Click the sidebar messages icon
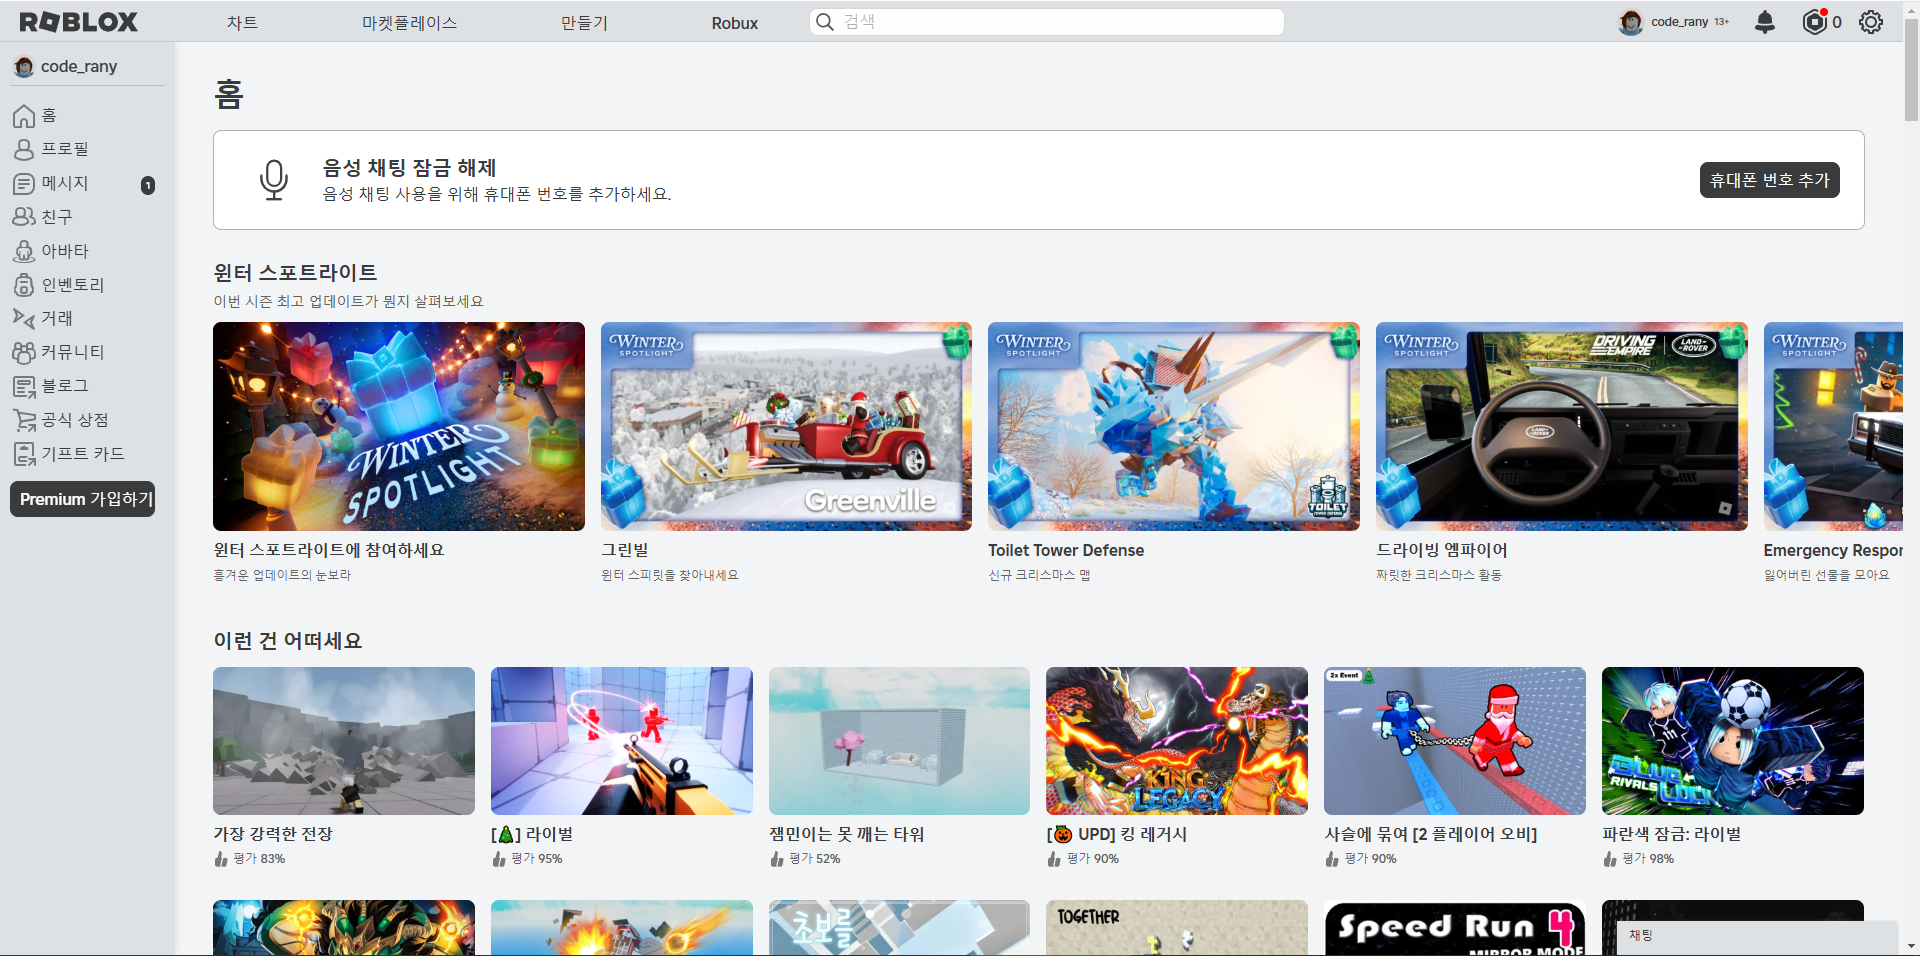This screenshot has width=1920, height=956. click(x=24, y=183)
